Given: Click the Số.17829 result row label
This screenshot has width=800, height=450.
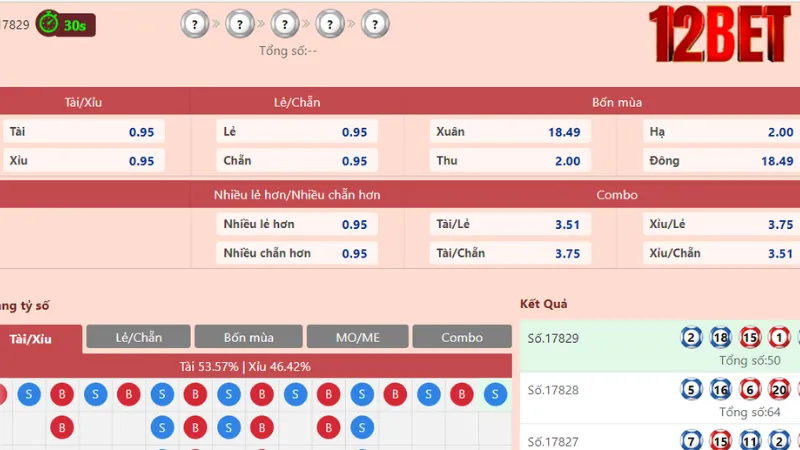Looking at the screenshot, I should point(553,338).
